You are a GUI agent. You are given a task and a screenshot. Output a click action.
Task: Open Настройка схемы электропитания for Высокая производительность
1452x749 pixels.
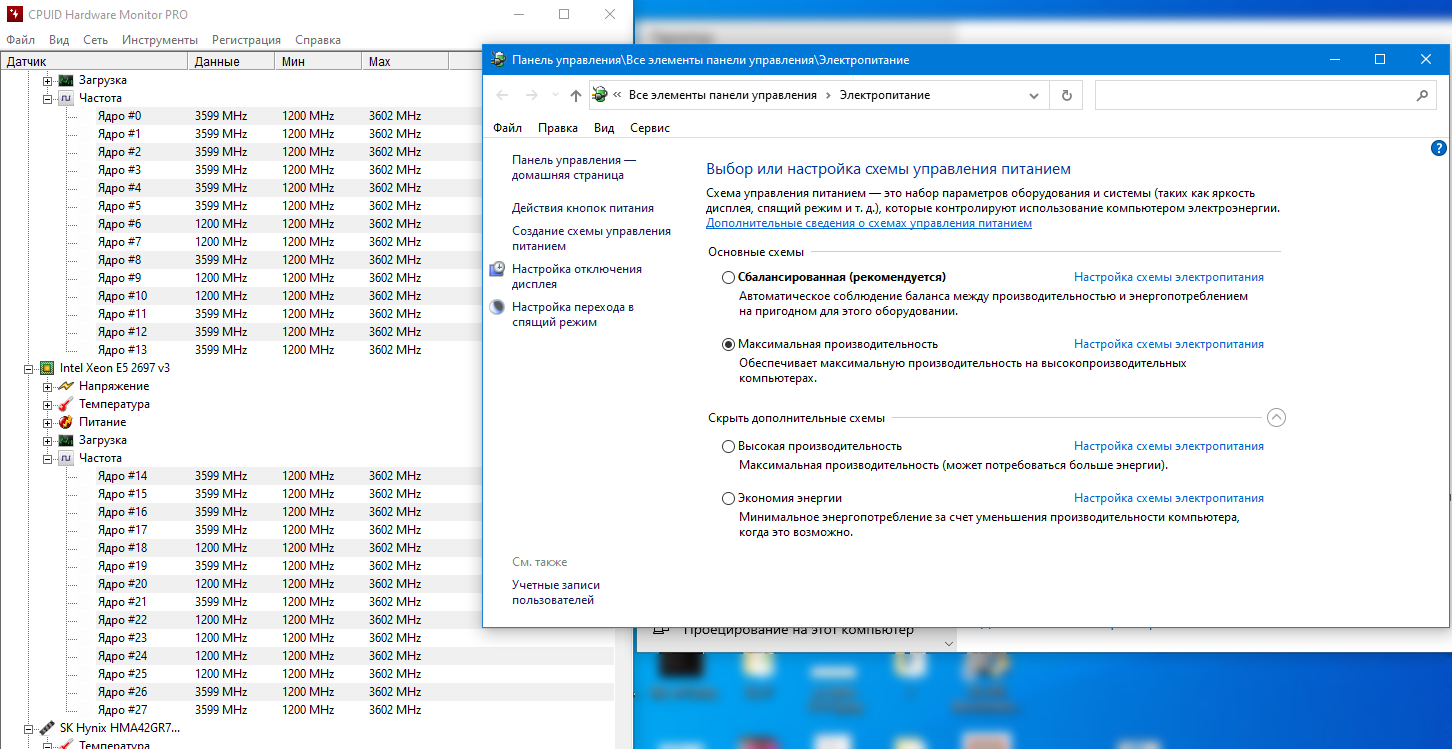pos(1169,446)
